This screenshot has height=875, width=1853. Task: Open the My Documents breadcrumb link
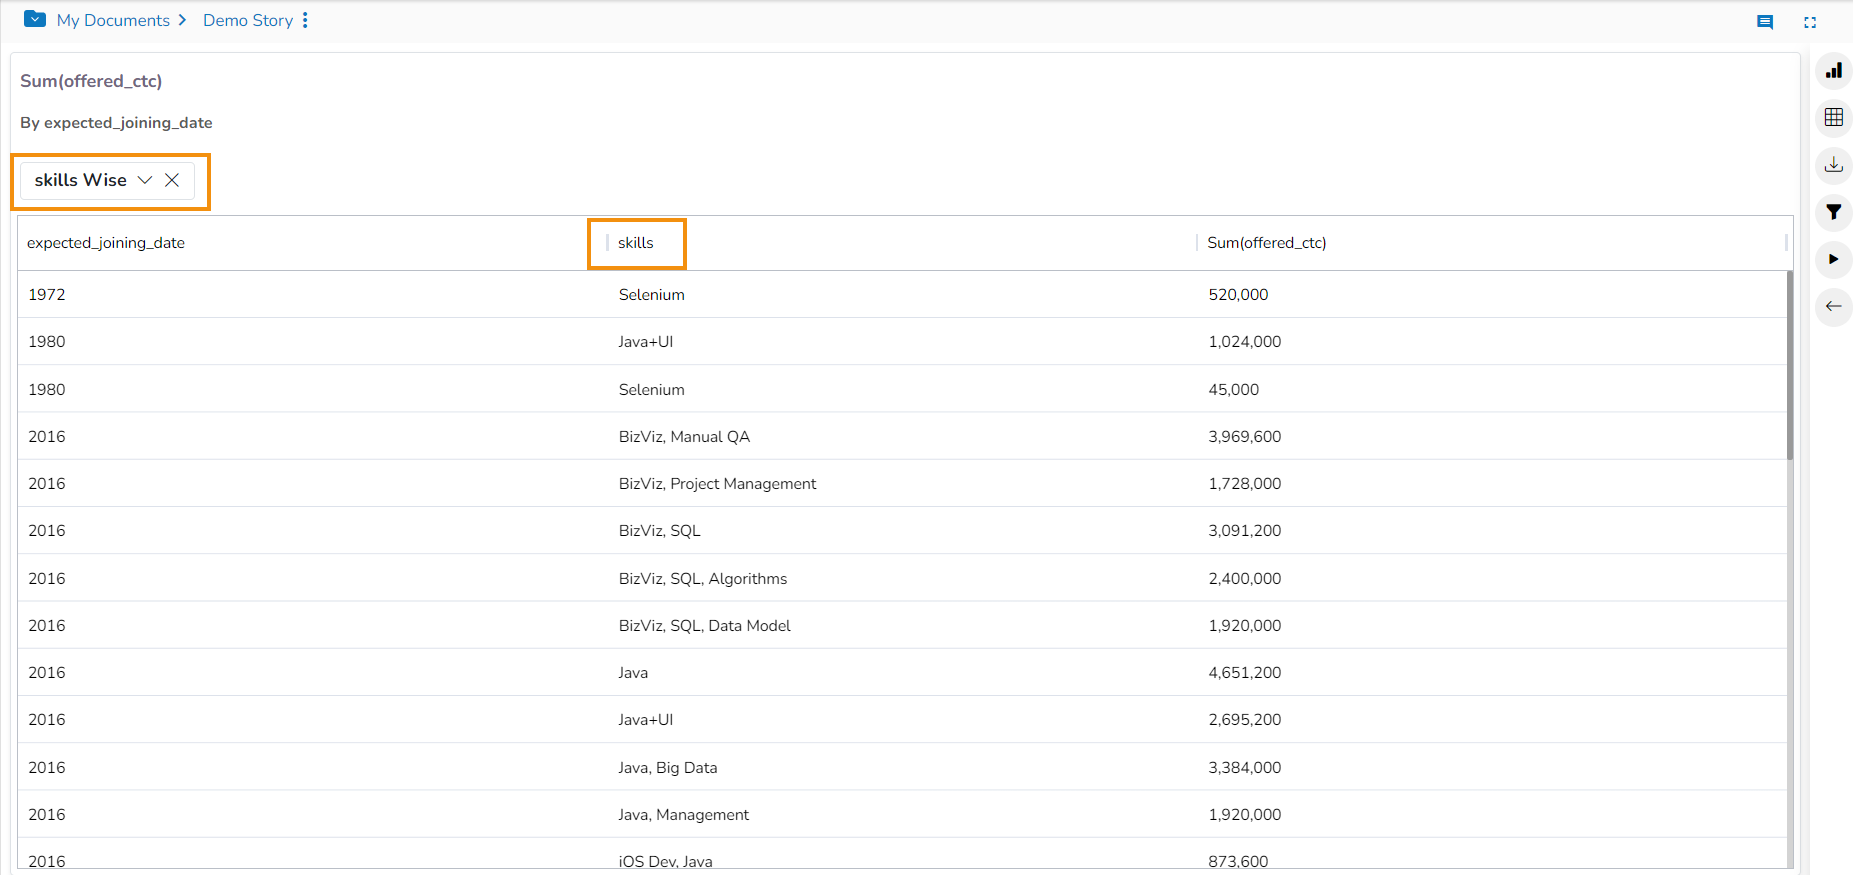click(113, 20)
